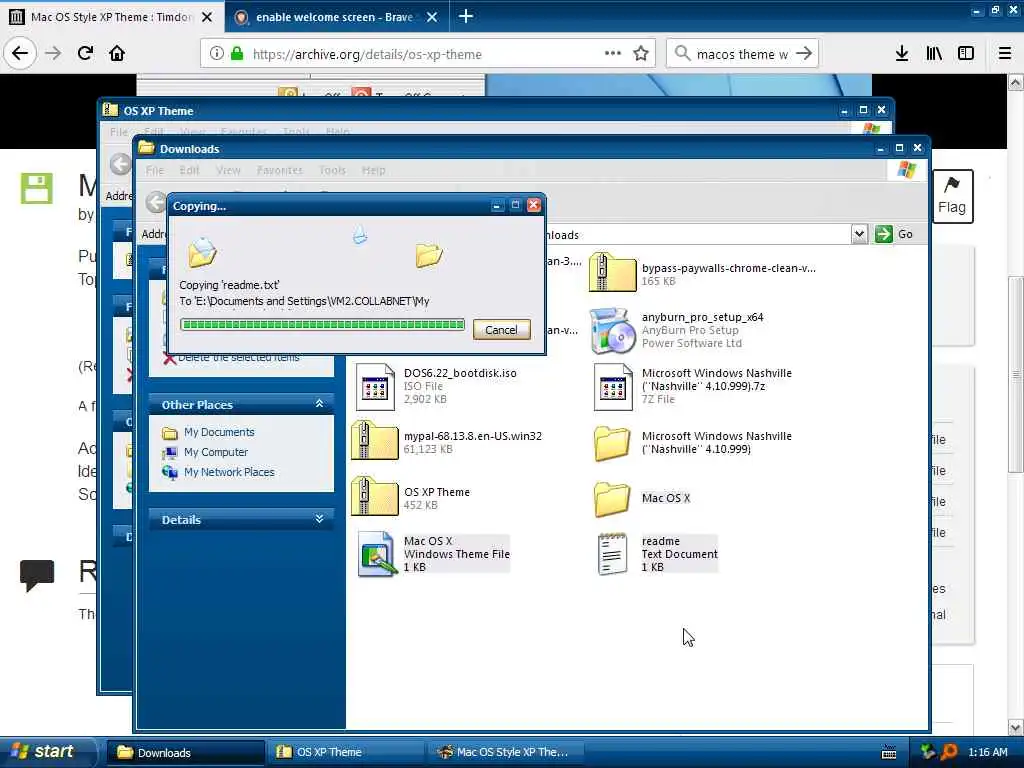Open Edit menu in Downloads window

(x=189, y=170)
